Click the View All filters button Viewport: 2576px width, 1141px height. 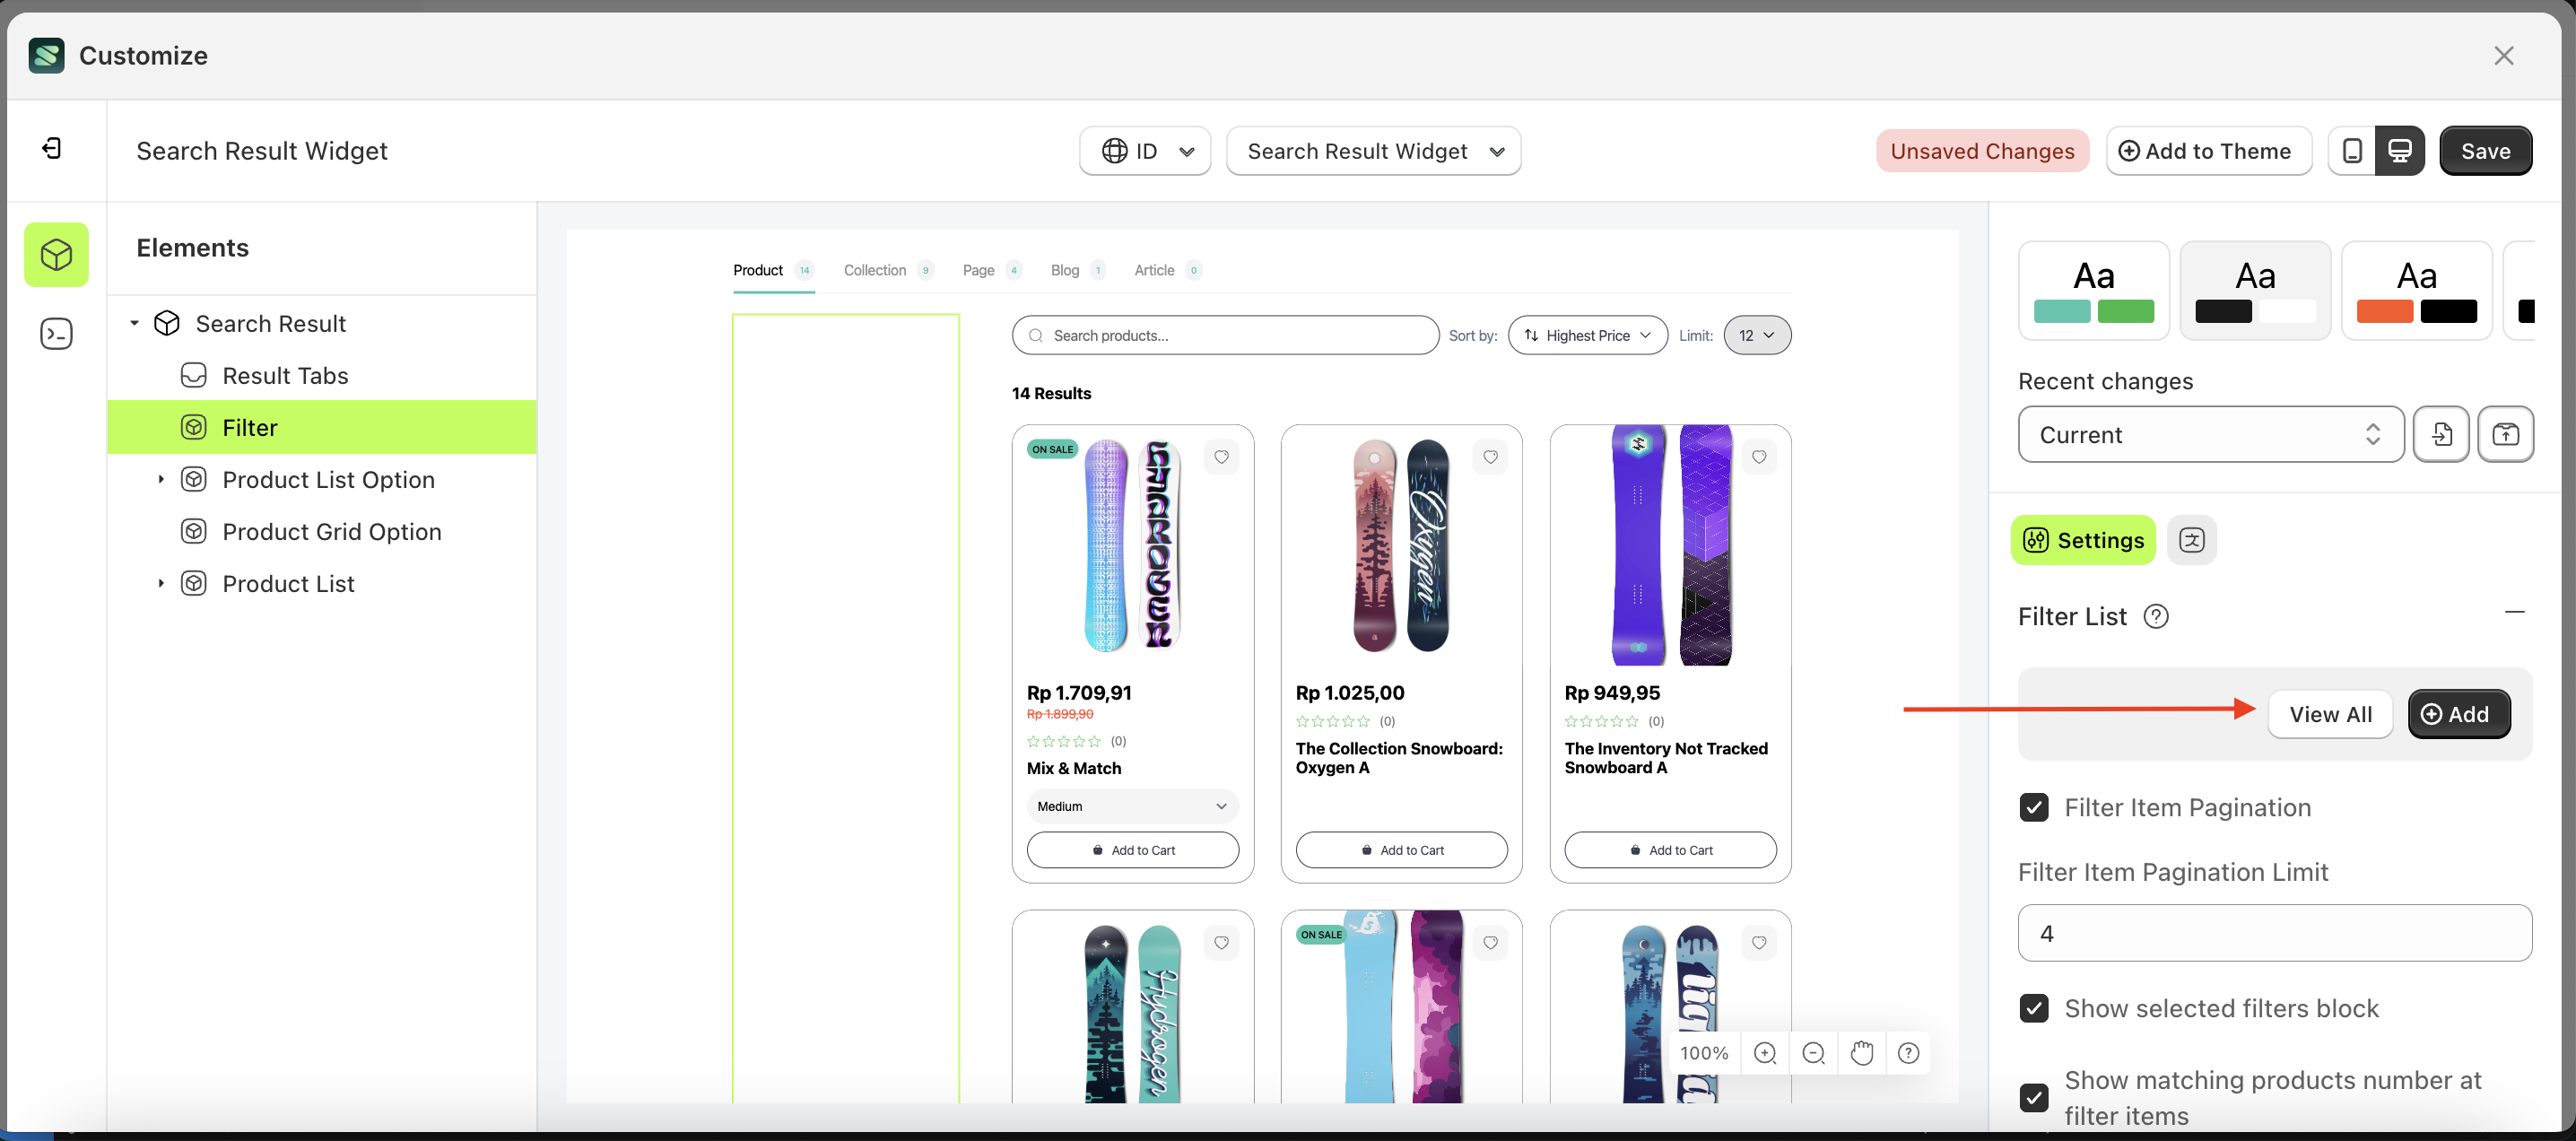pyautogui.click(x=2330, y=714)
